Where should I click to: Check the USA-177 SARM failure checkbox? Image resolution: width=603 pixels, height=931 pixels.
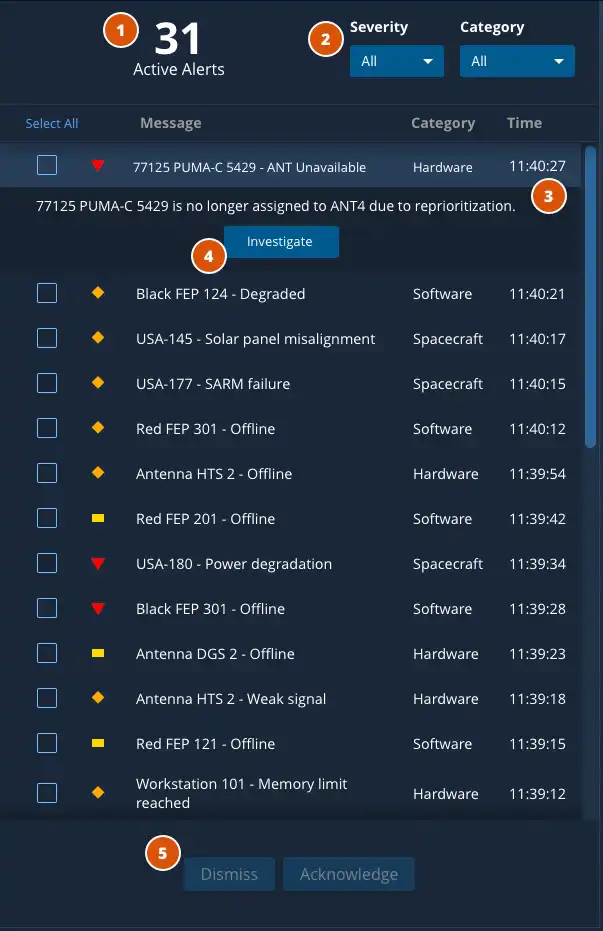(x=47, y=384)
